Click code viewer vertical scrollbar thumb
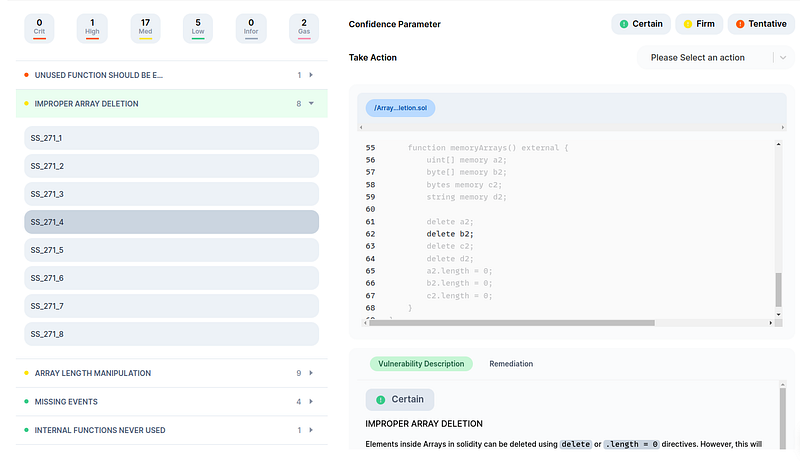 click(779, 289)
